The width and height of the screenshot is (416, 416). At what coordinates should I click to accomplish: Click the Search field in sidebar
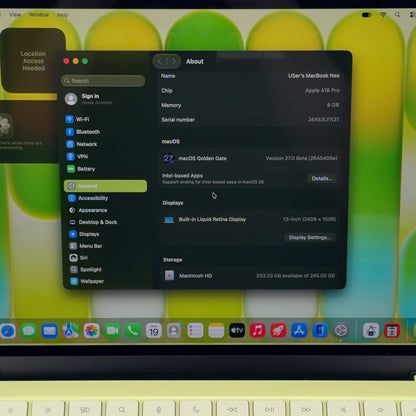(103, 81)
